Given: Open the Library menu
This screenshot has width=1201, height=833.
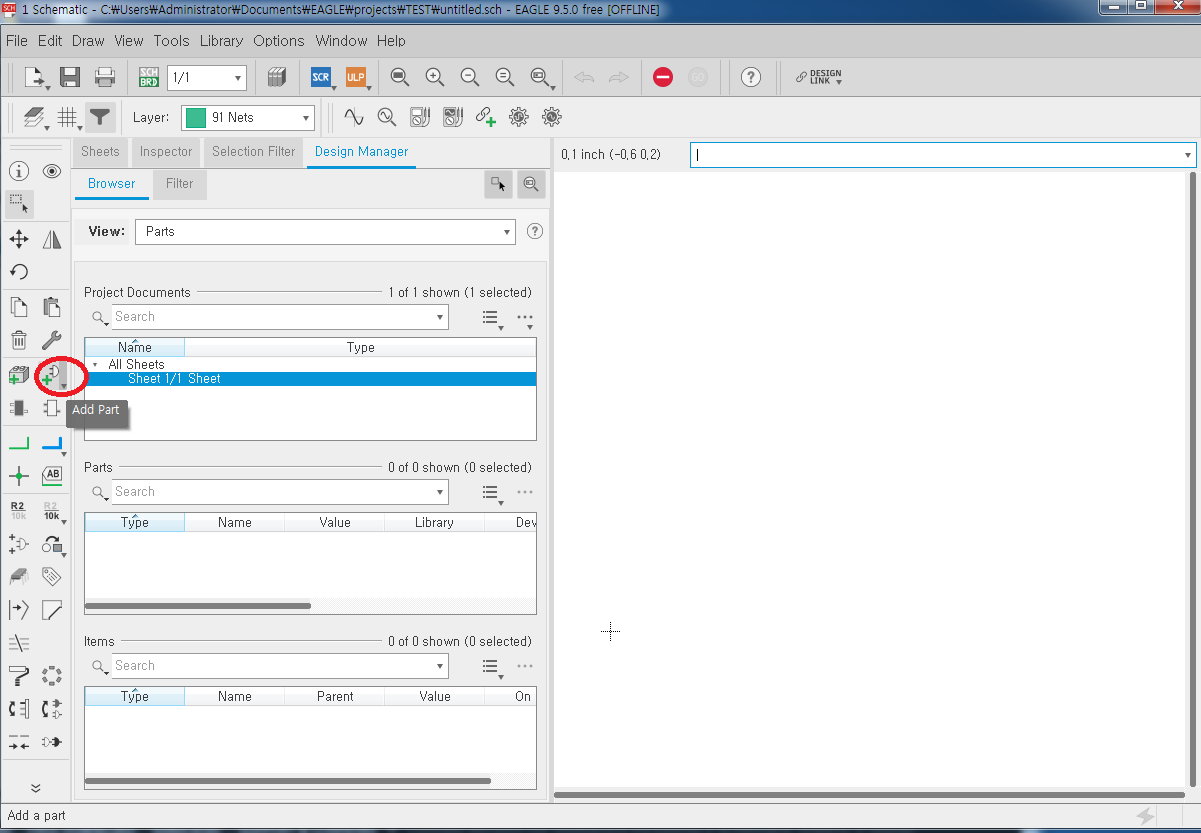Looking at the screenshot, I should [221, 41].
